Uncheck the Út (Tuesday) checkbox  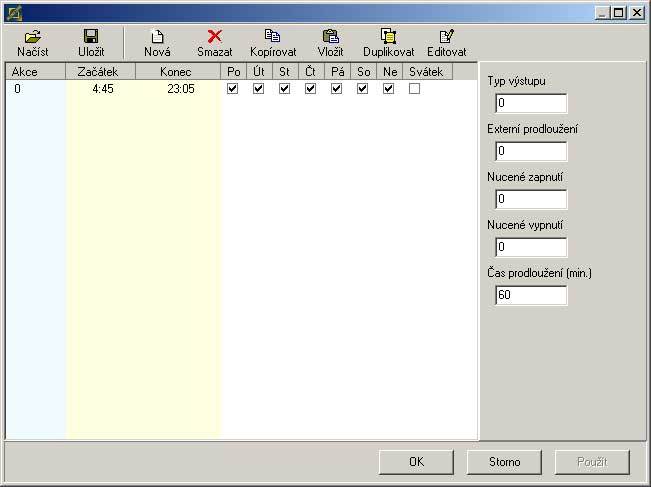tap(258, 88)
